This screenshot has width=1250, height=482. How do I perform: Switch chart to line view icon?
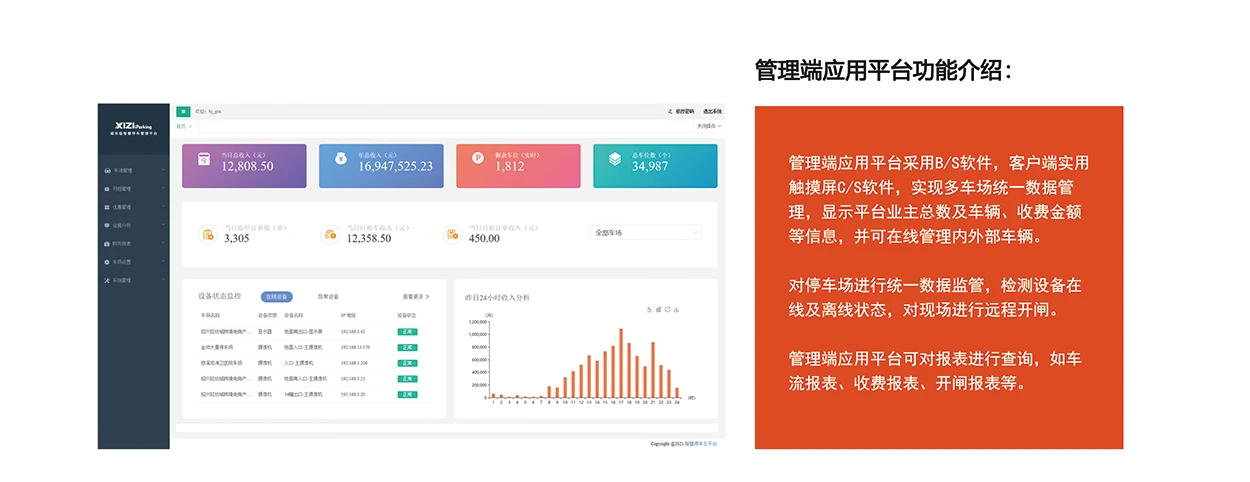tap(649, 309)
